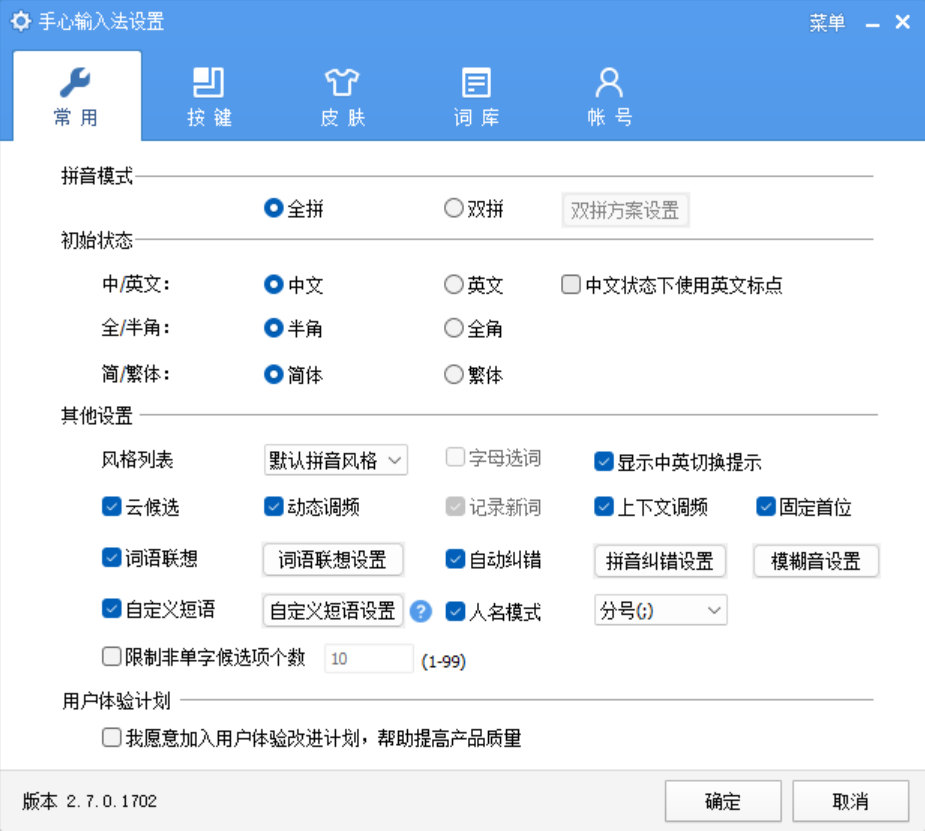
Task: Open 模糊音设置 button
Action: (816, 561)
